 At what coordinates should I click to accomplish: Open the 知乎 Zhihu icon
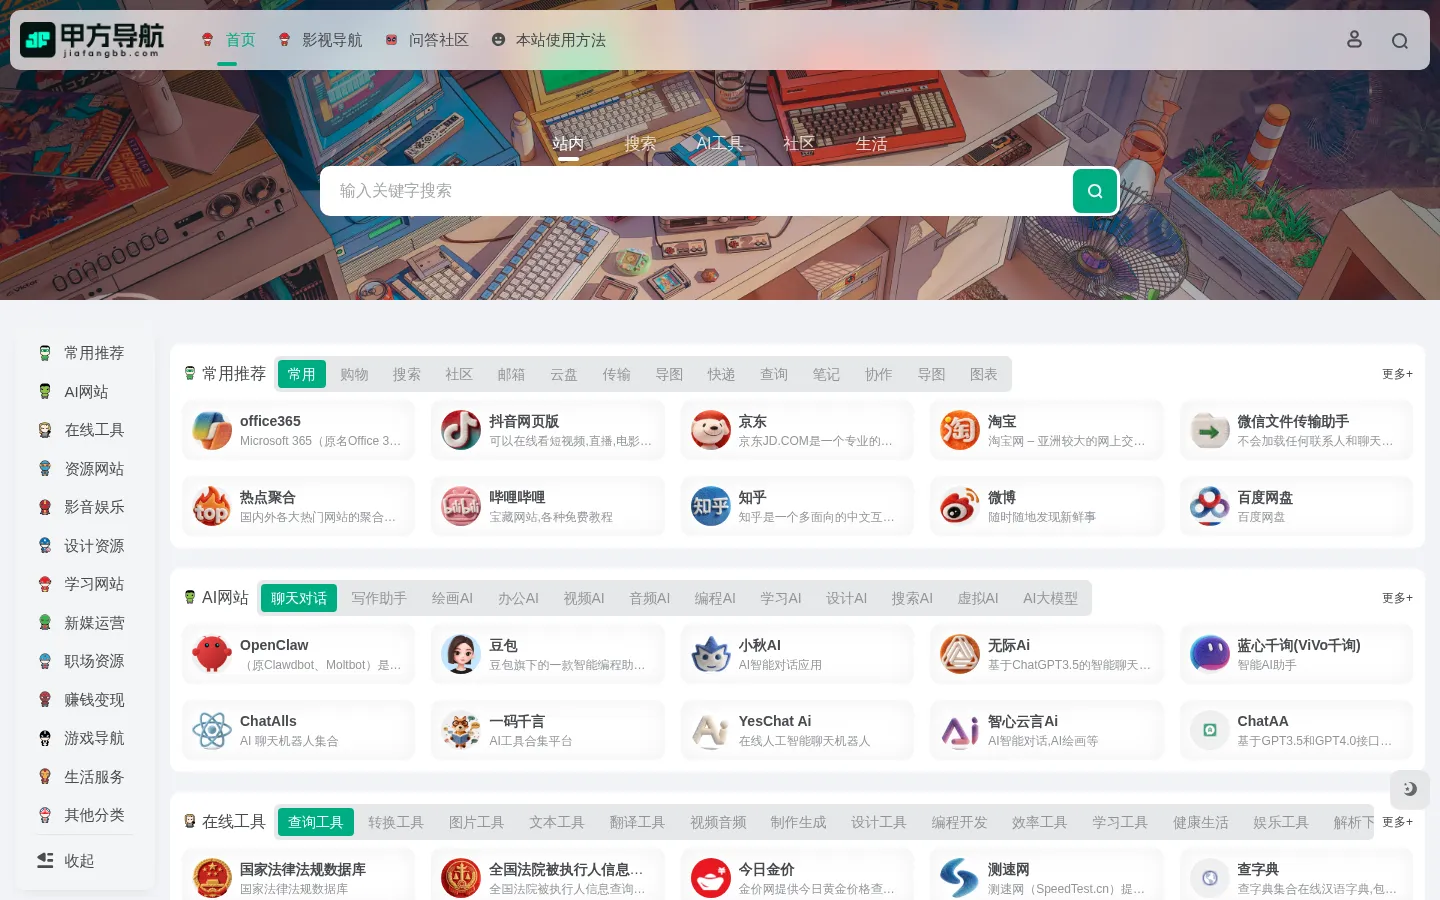(x=711, y=507)
